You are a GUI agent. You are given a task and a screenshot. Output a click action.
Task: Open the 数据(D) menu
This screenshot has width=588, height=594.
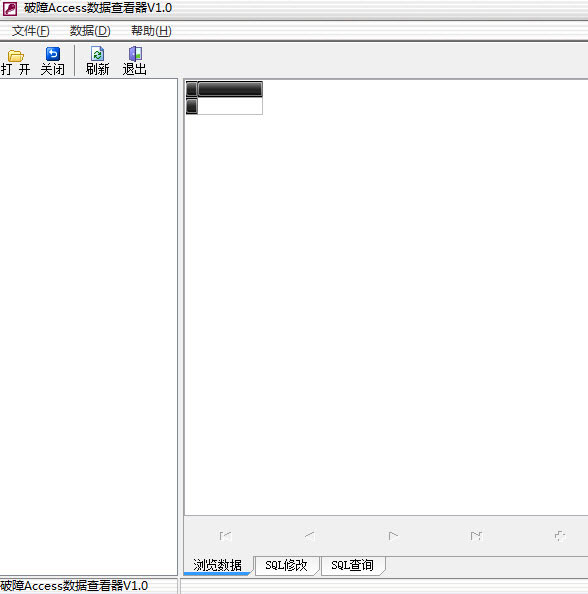point(90,31)
